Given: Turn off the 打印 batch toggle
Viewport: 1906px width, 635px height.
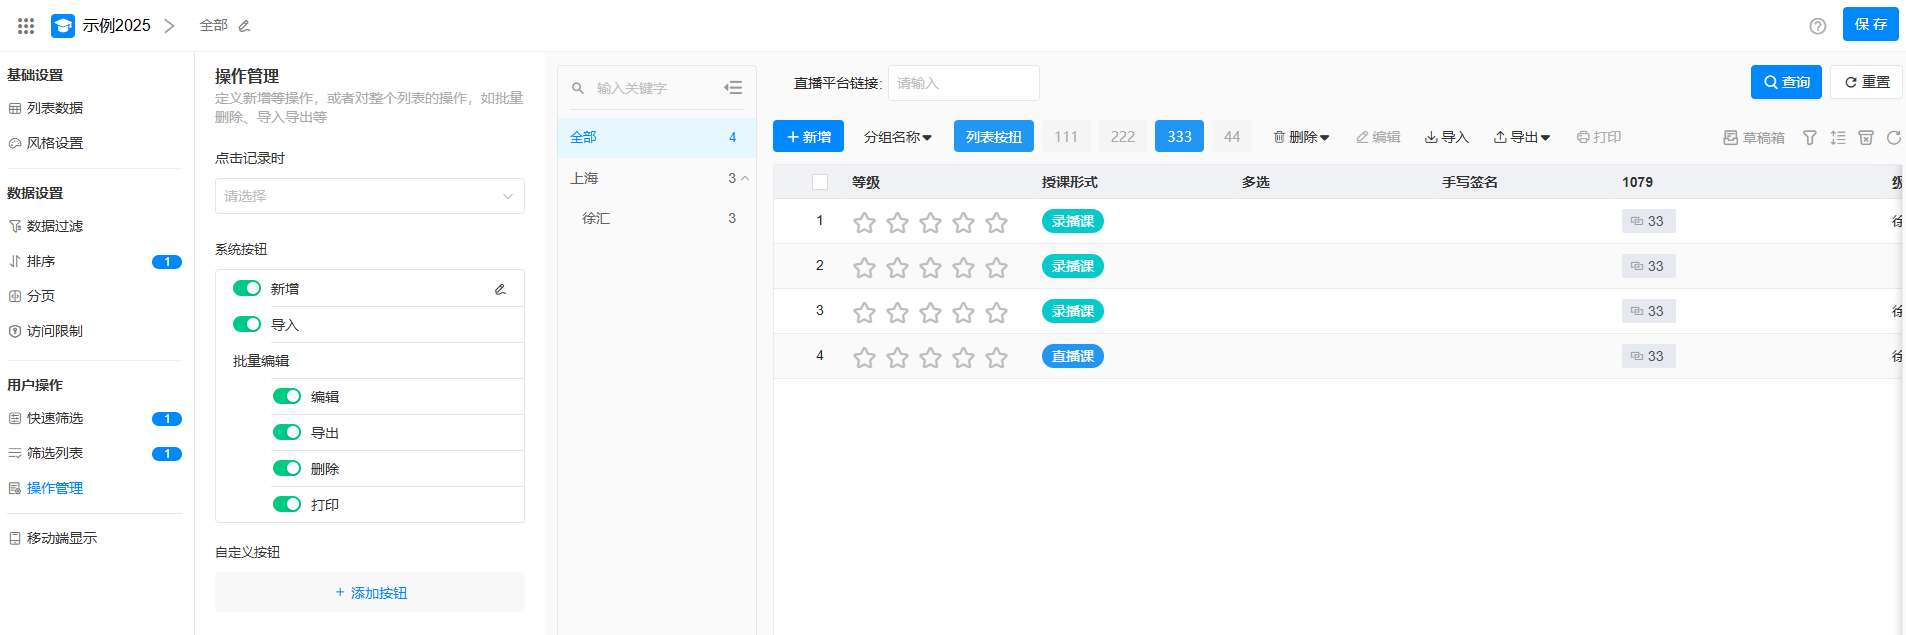Looking at the screenshot, I should coord(287,504).
